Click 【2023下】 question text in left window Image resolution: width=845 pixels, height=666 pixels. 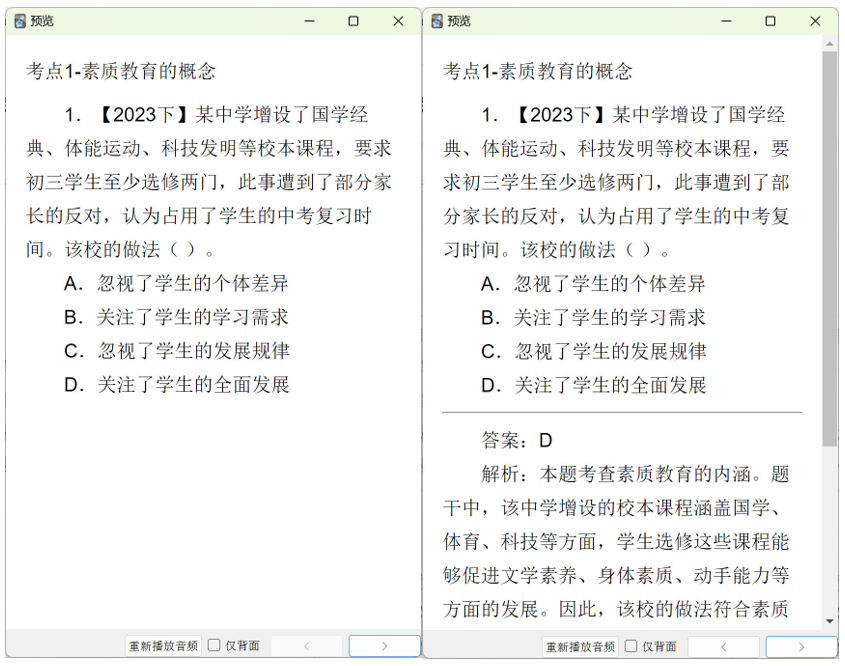209,182
